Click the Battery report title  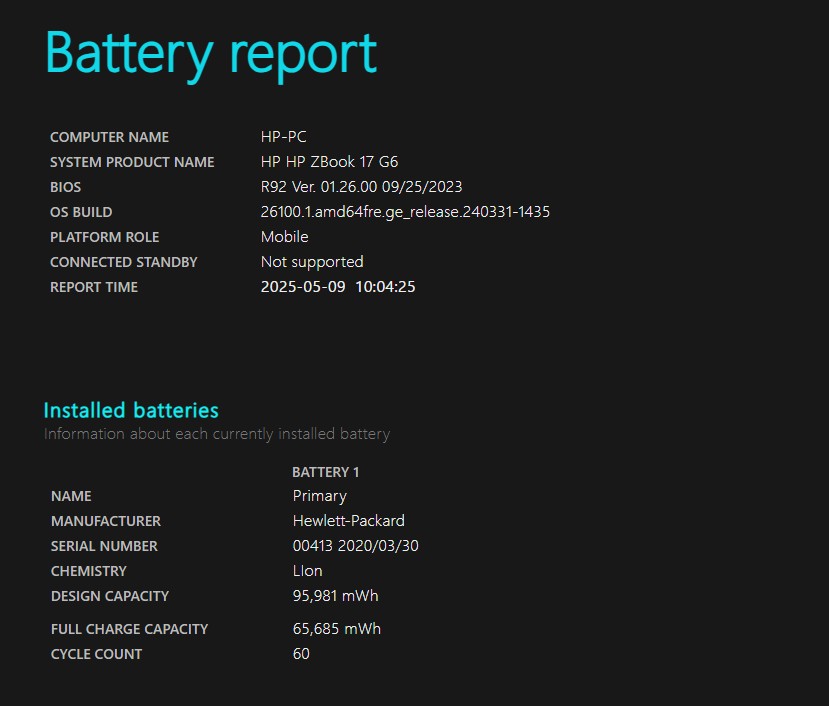click(210, 54)
